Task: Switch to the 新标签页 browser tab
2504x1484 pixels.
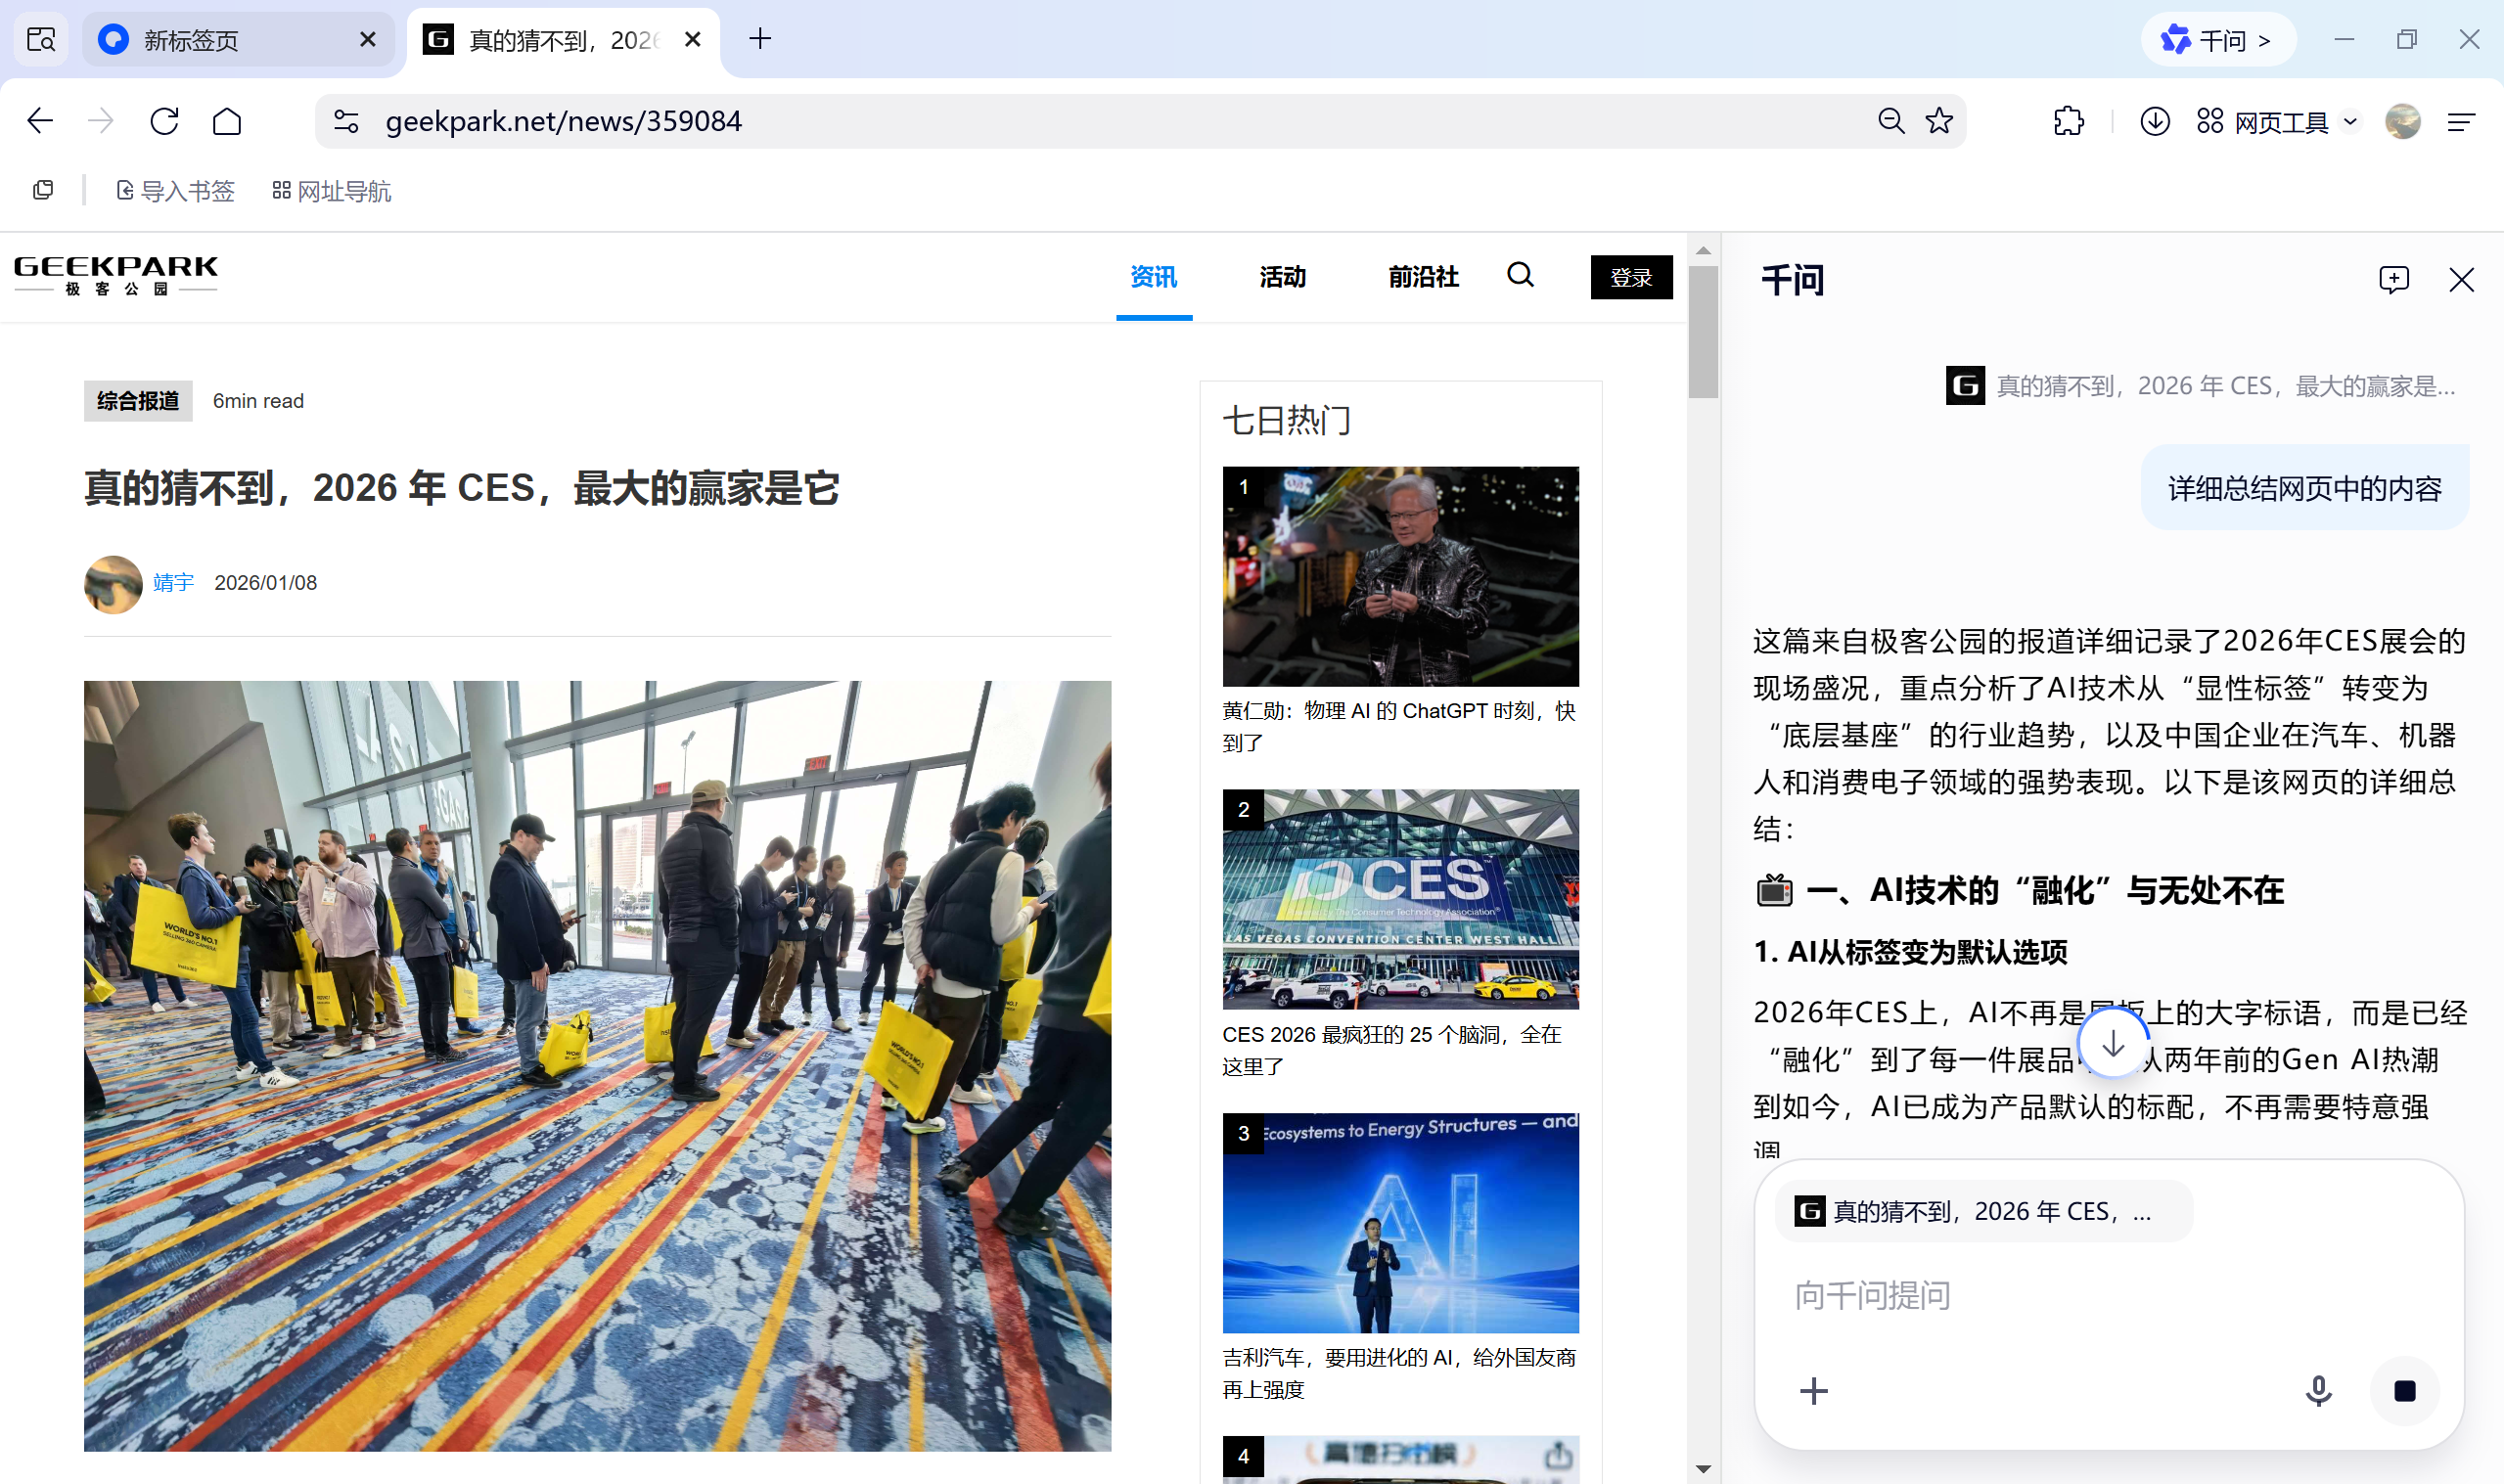Action: (x=190, y=40)
